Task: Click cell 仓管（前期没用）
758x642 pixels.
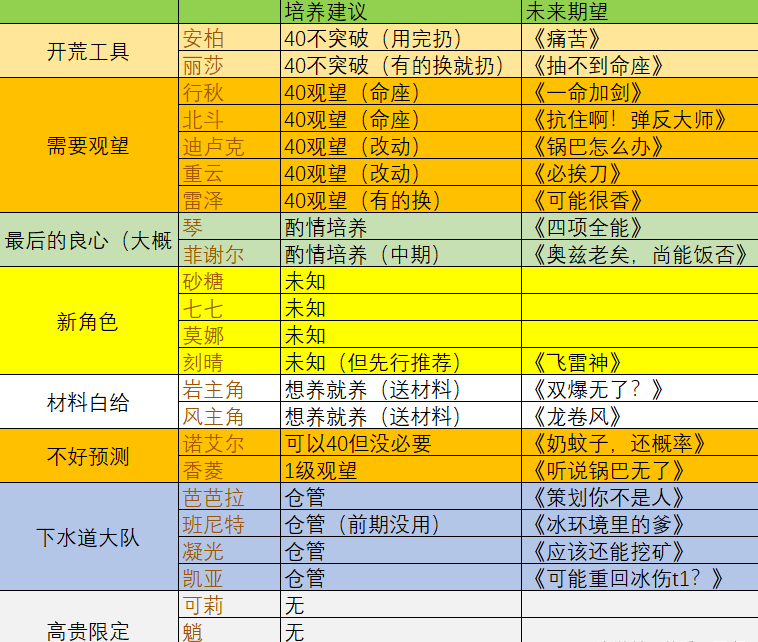Action: 401,523
